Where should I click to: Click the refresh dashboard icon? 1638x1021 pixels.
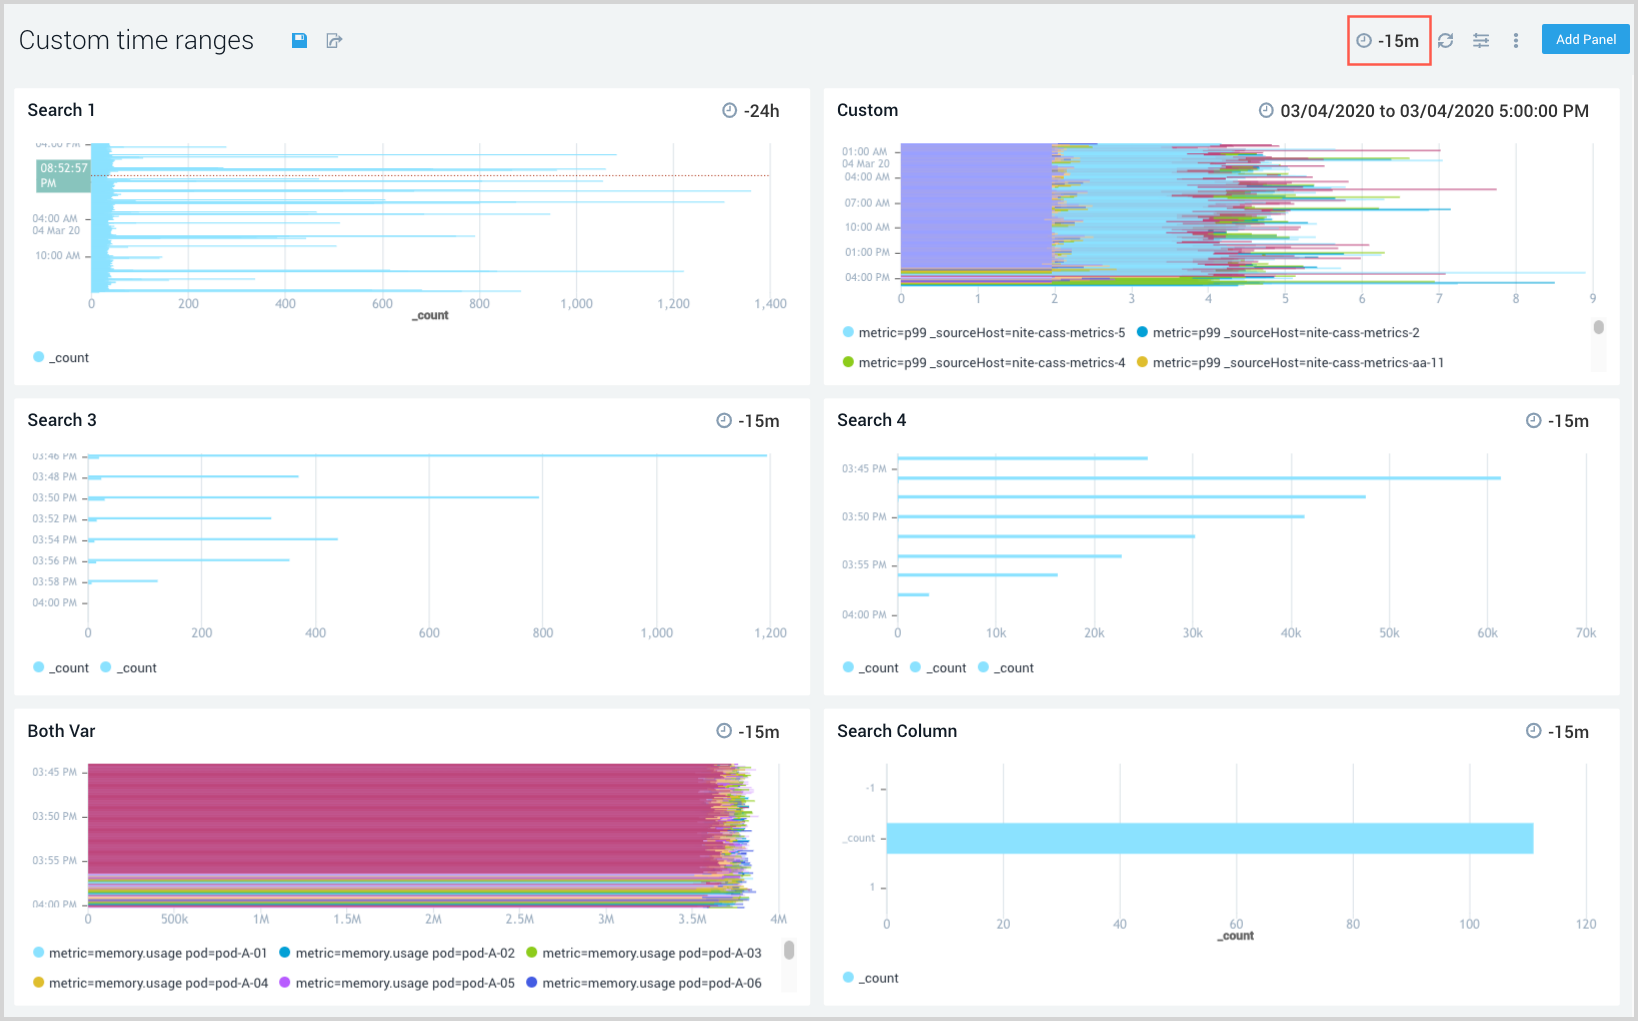pyautogui.click(x=1445, y=40)
